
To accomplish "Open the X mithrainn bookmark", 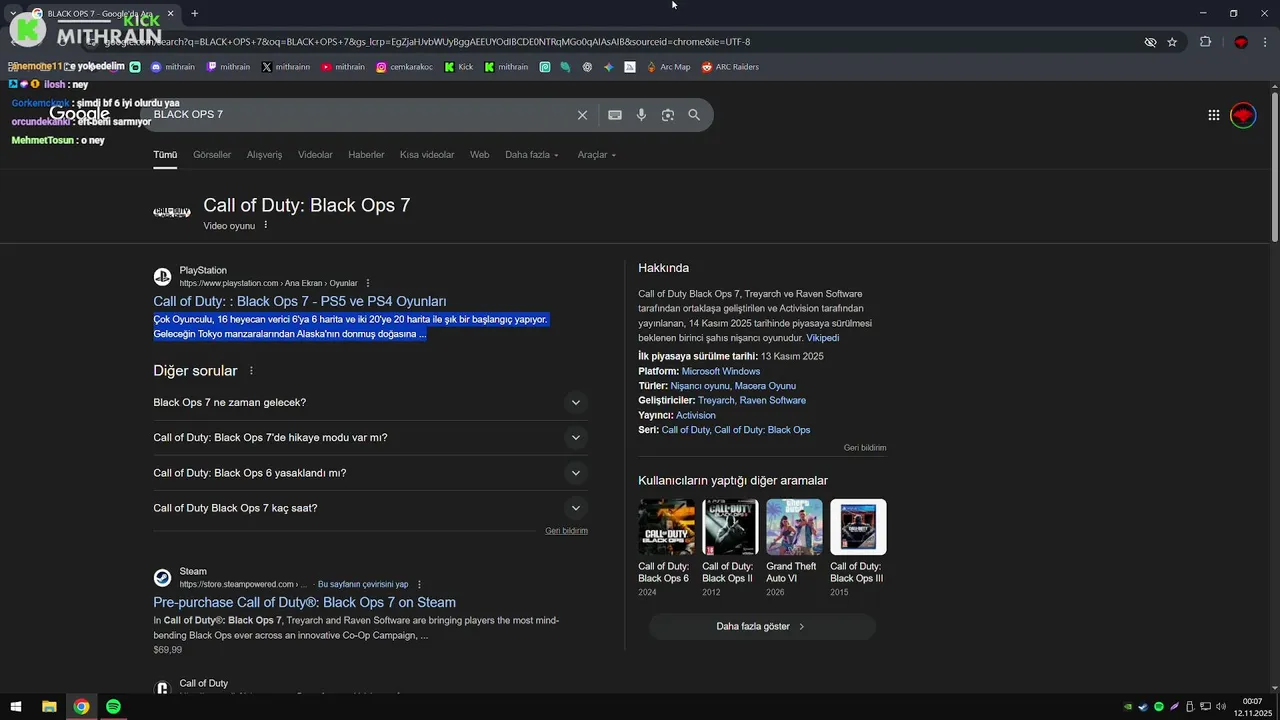I will (286, 67).
